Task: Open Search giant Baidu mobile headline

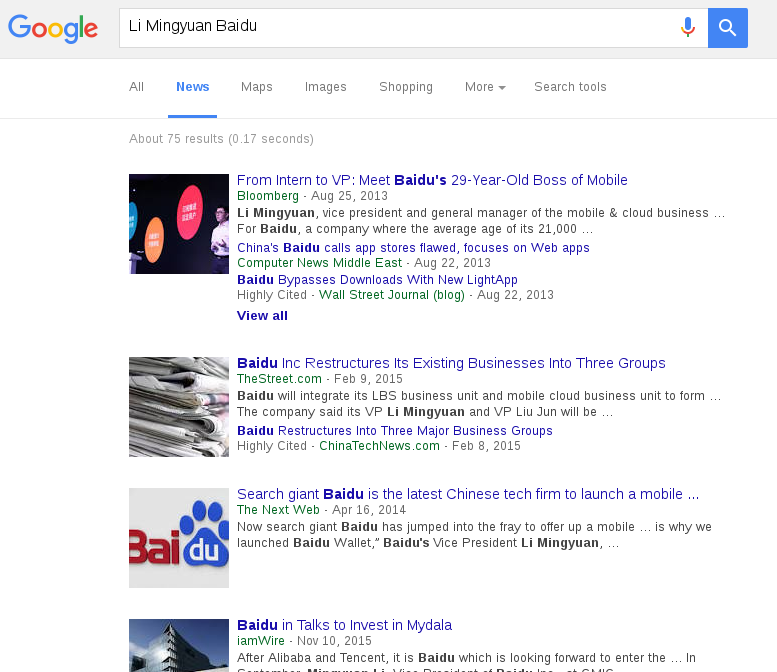Action: [x=468, y=494]
